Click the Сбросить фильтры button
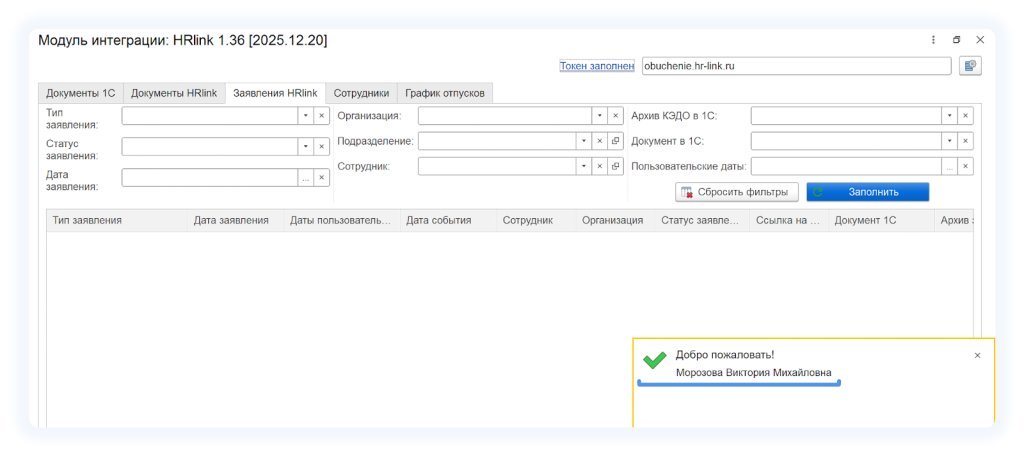The width and height of the screenshot is (1024, 456). (737, 192)
